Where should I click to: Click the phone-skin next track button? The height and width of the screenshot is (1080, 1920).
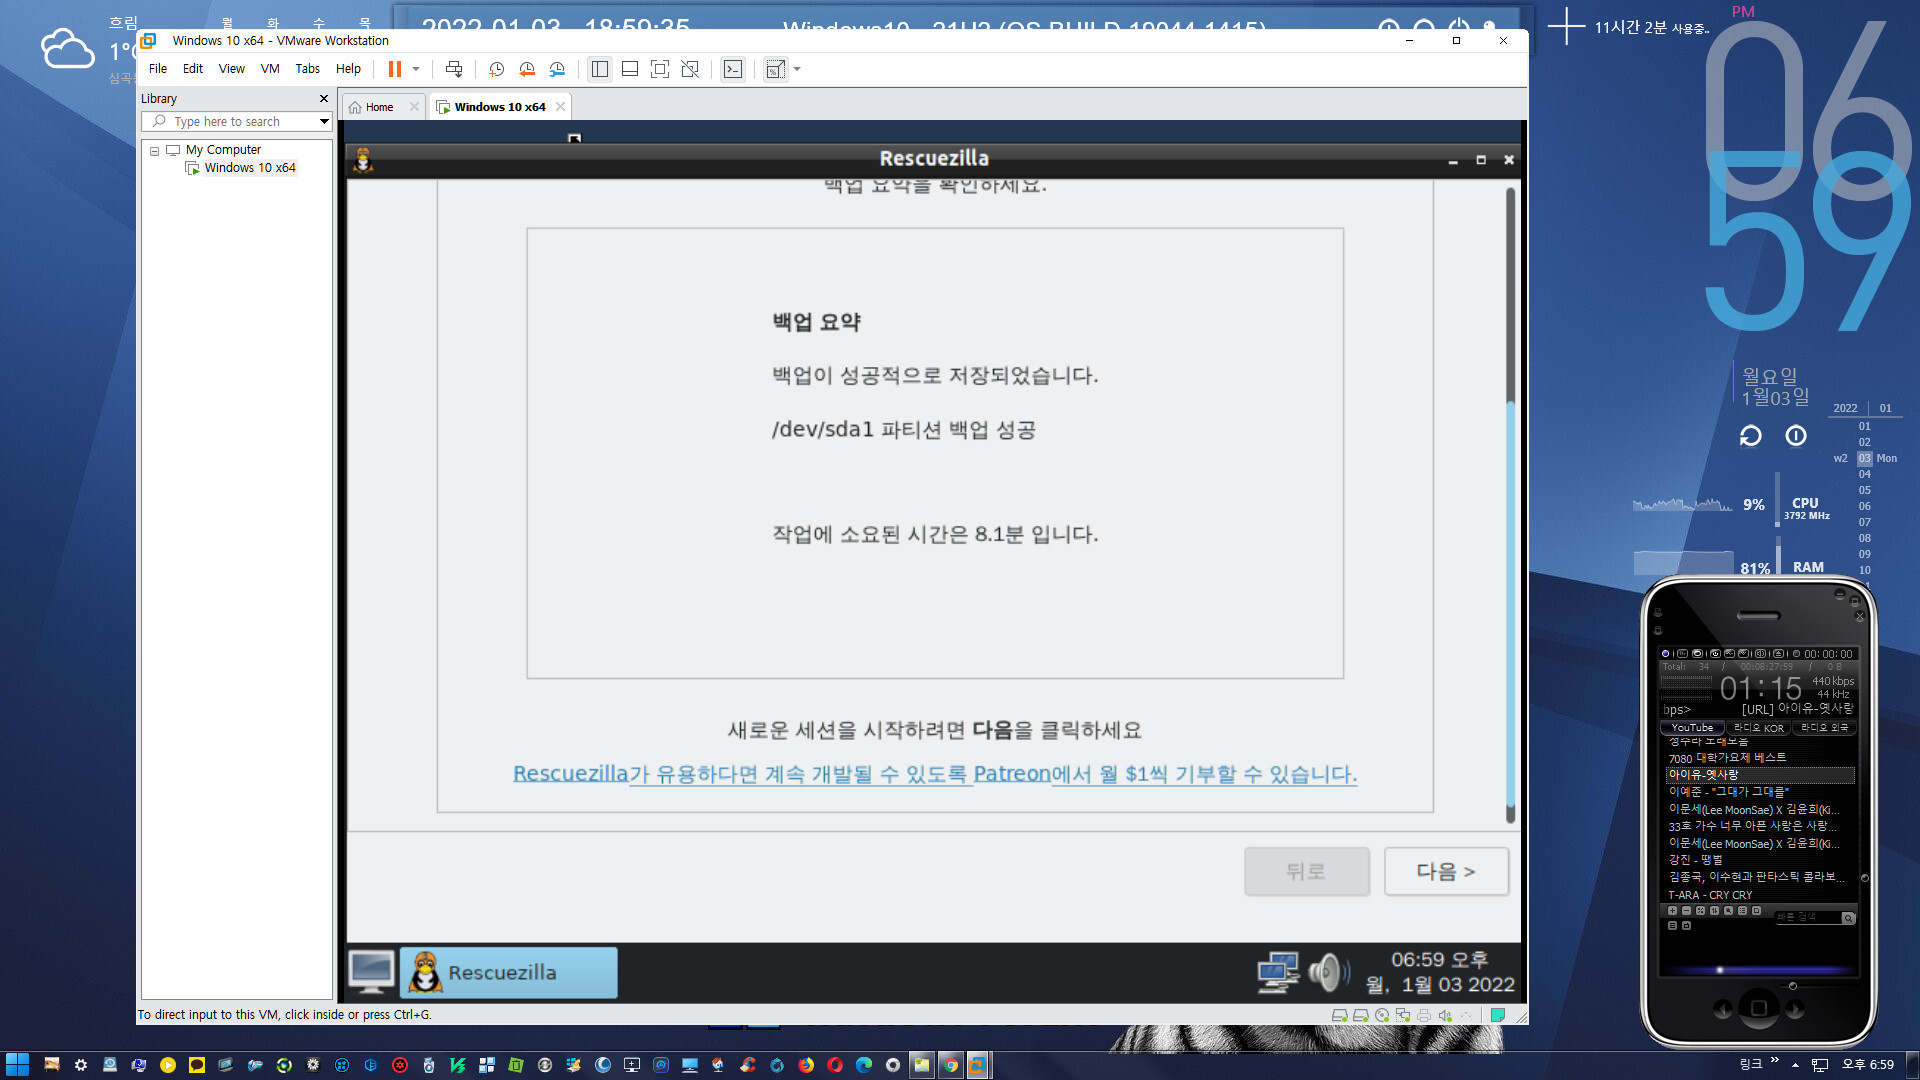click(1795, 1009)
